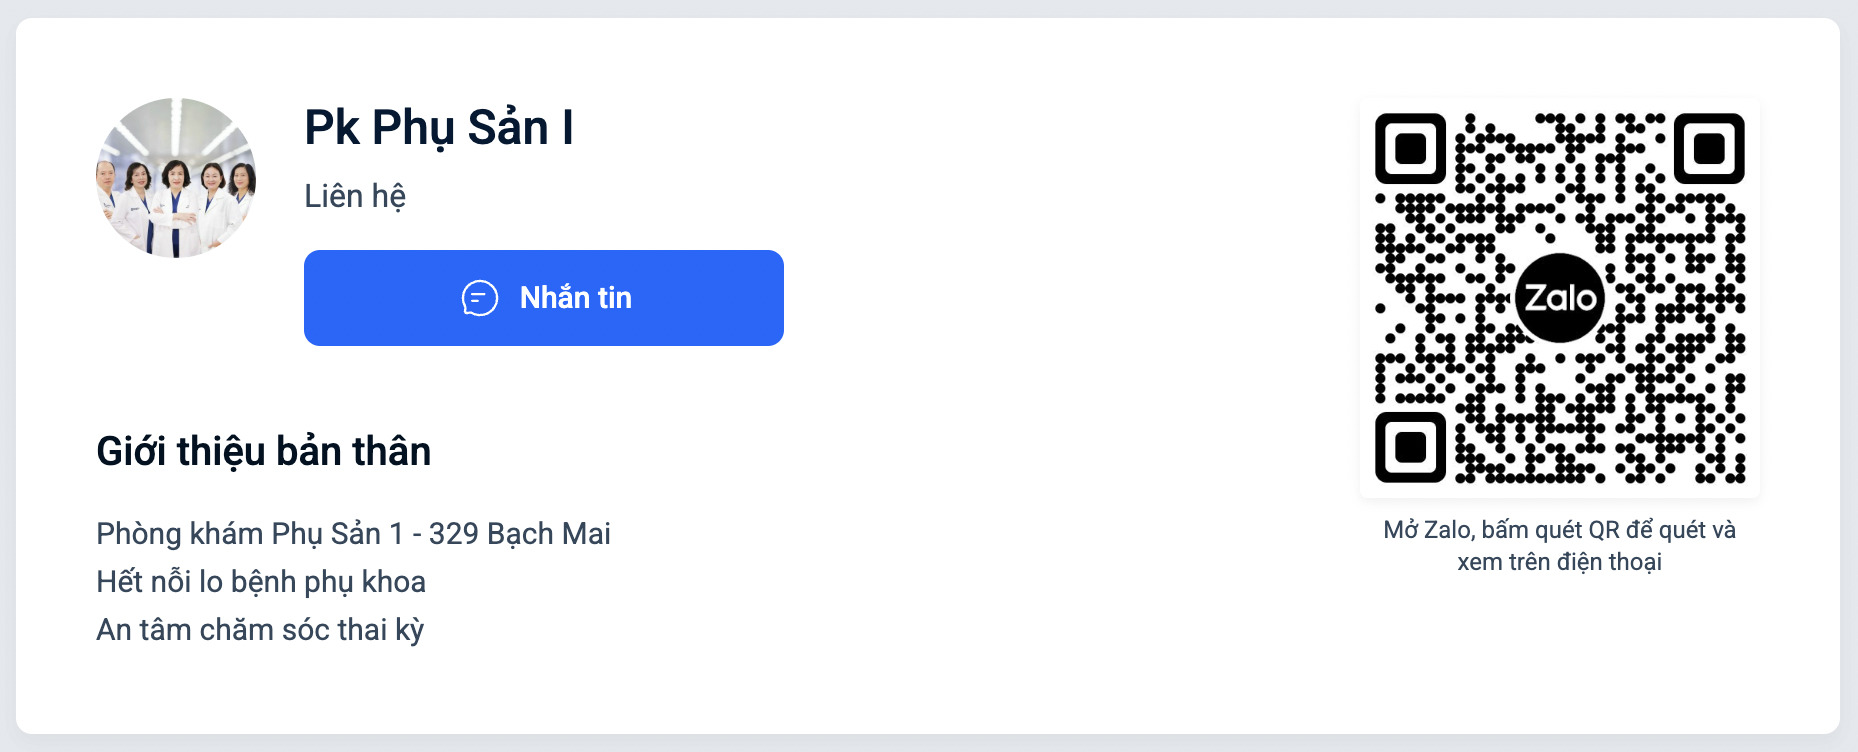Image resolution: width=1858 pixels, height=752 pixels.
Task: Click the Phòng khám Phụ Sản 1 text
Action: click(x=250, y=534)
